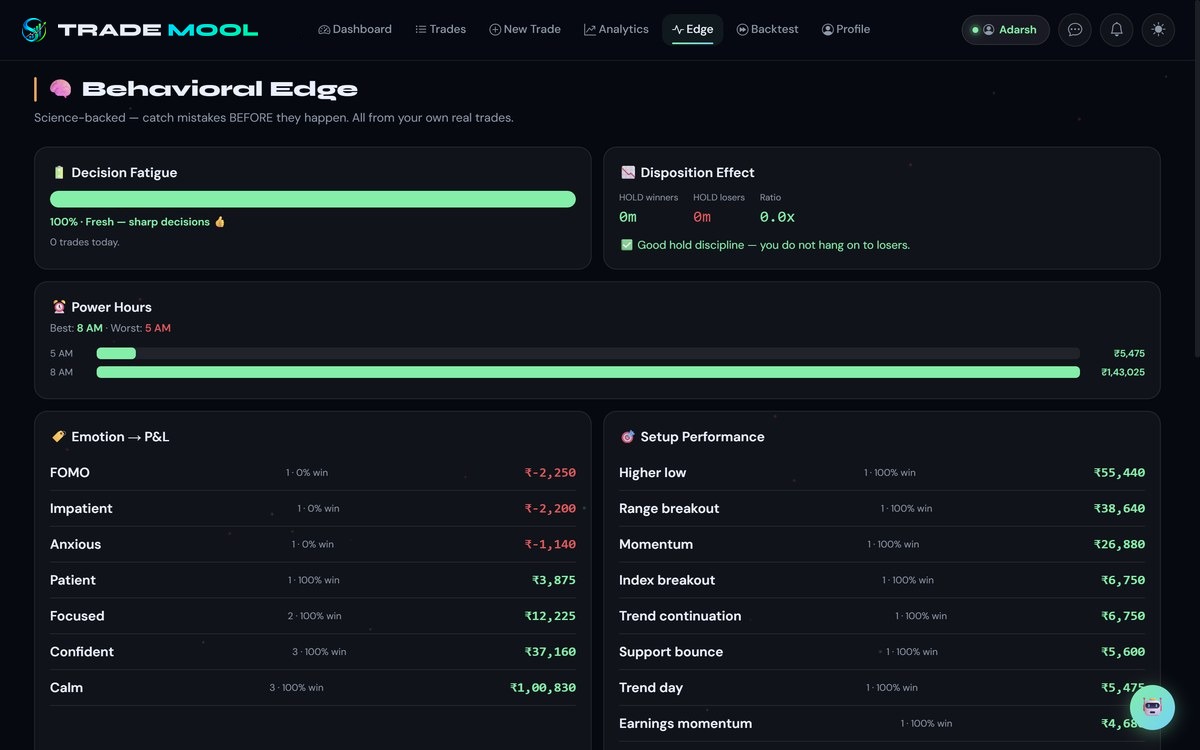Select the Focused emotion row
The height and width of the screenshot is (750, 1200).
pyautogui.click(x=313, y=616)
